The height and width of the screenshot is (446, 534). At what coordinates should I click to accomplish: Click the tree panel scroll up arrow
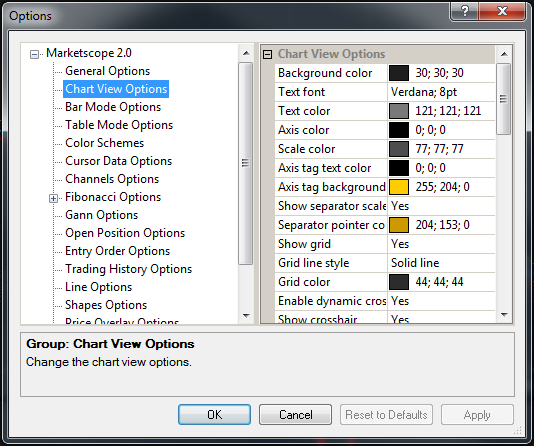pos(246,53)
